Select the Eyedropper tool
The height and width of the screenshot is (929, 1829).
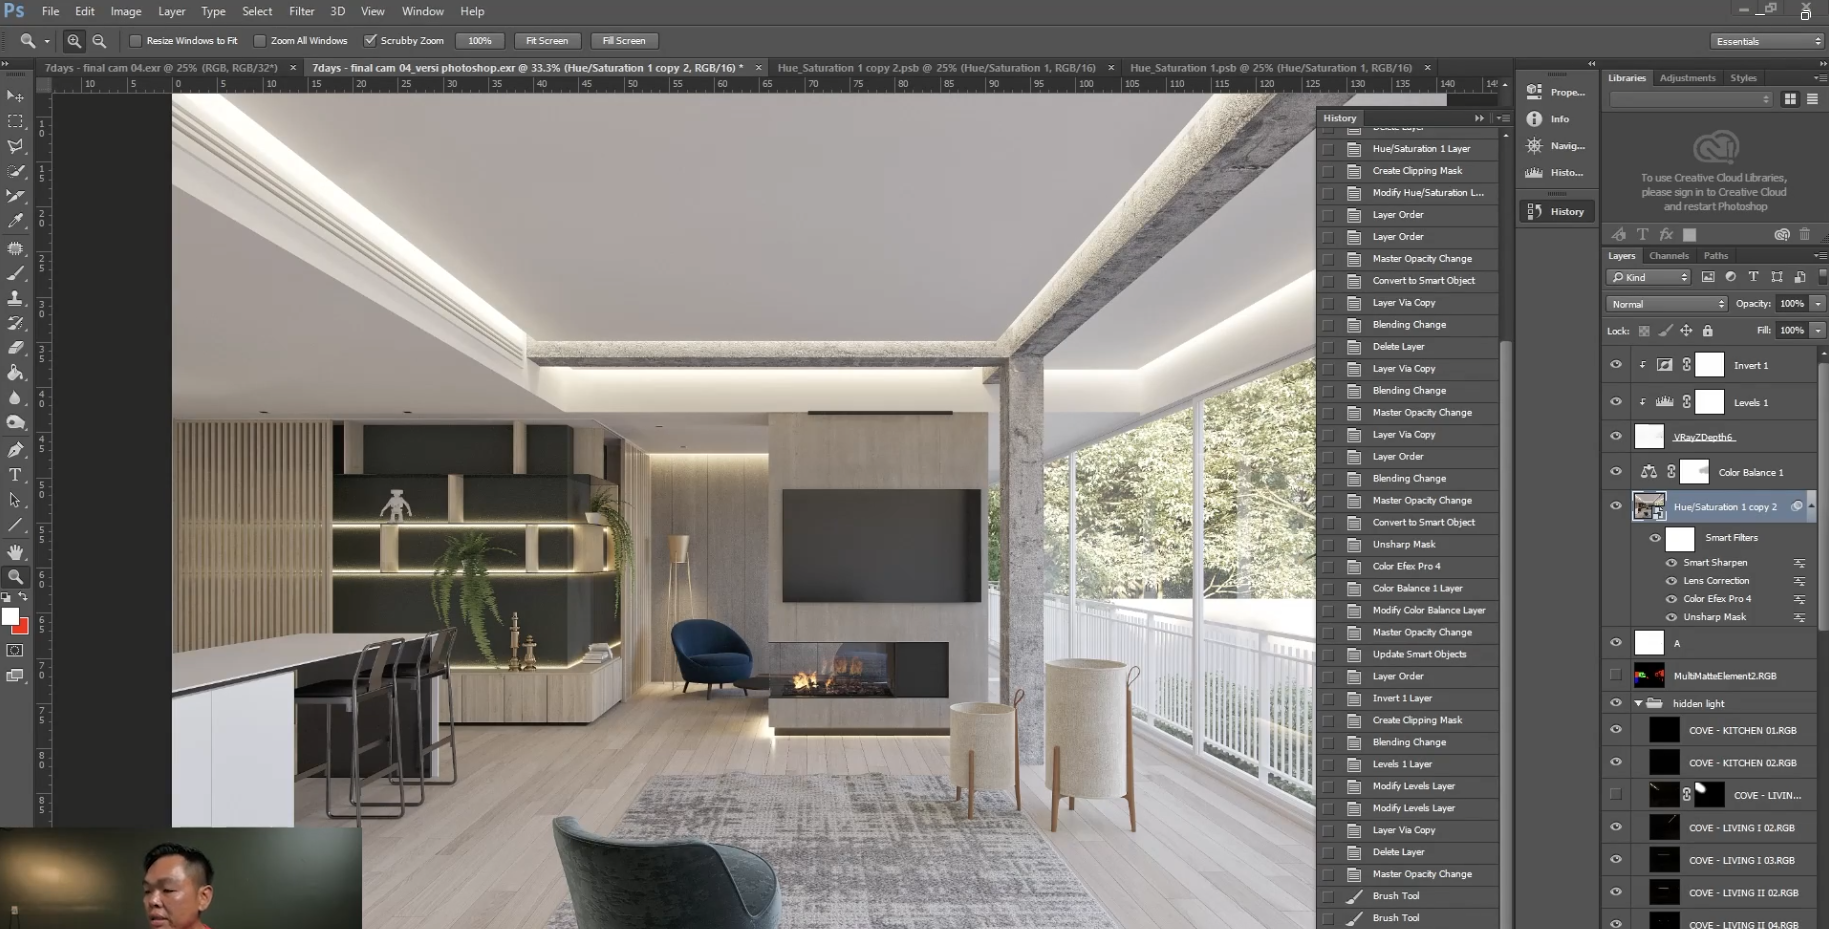[15, 221]
